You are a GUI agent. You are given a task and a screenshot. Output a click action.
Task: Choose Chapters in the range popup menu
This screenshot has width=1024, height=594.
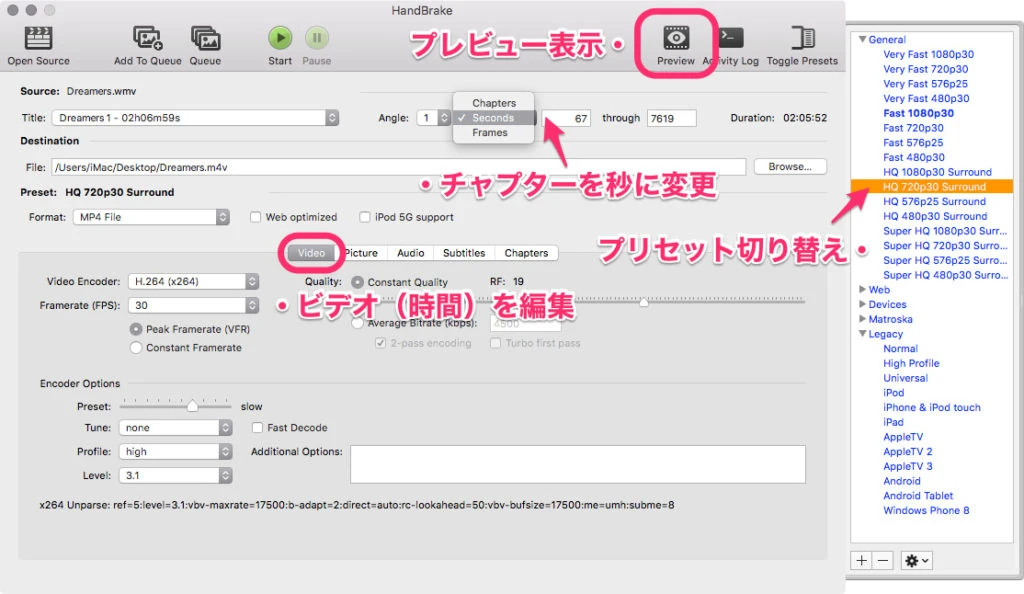click(494, 103)
